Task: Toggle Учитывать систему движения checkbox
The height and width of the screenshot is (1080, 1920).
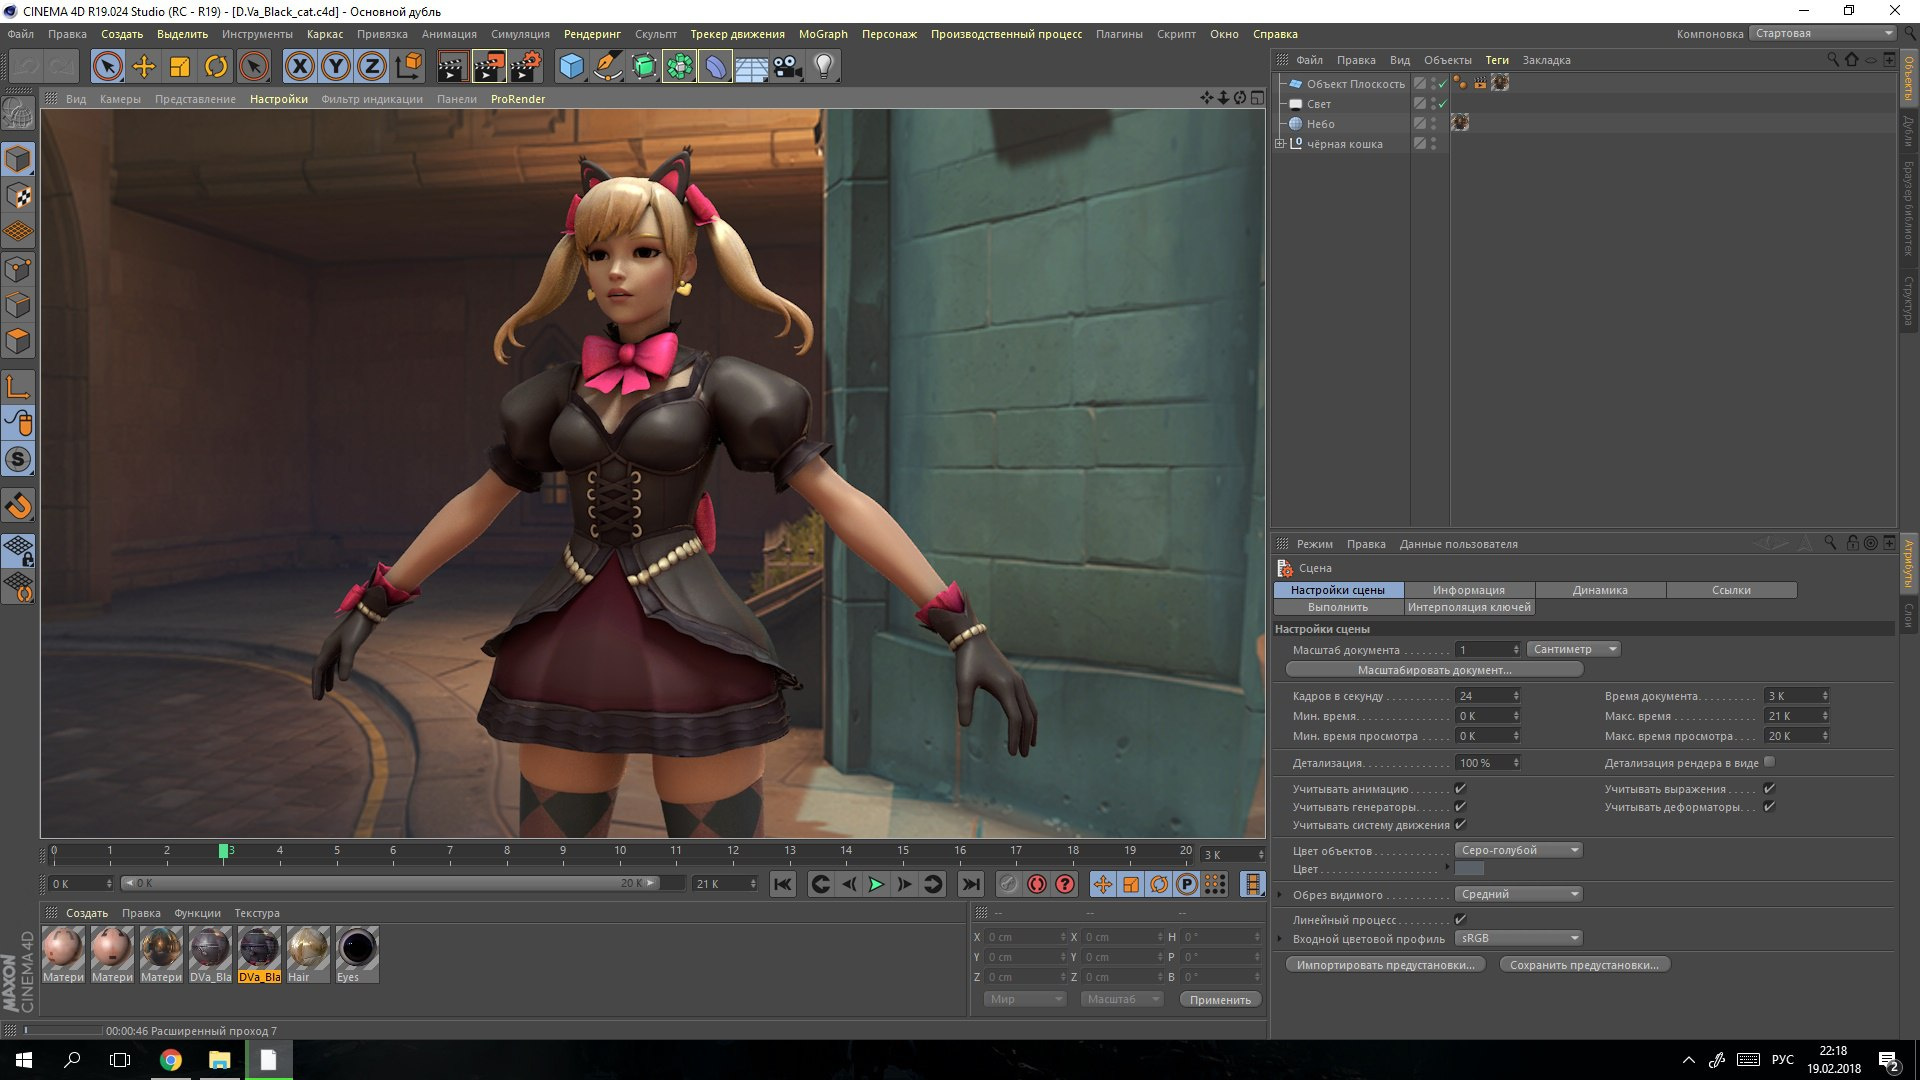Action: (x=1460, y=825)
